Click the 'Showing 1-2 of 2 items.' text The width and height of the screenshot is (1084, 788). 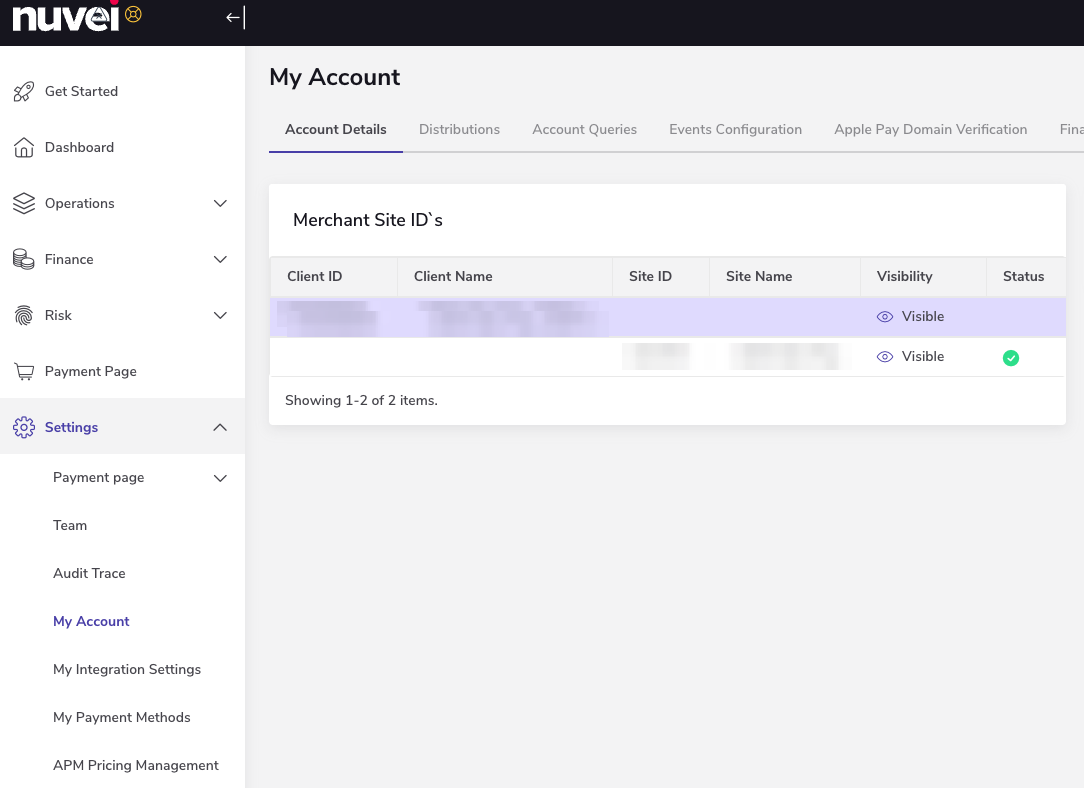[x=361, y=400]
